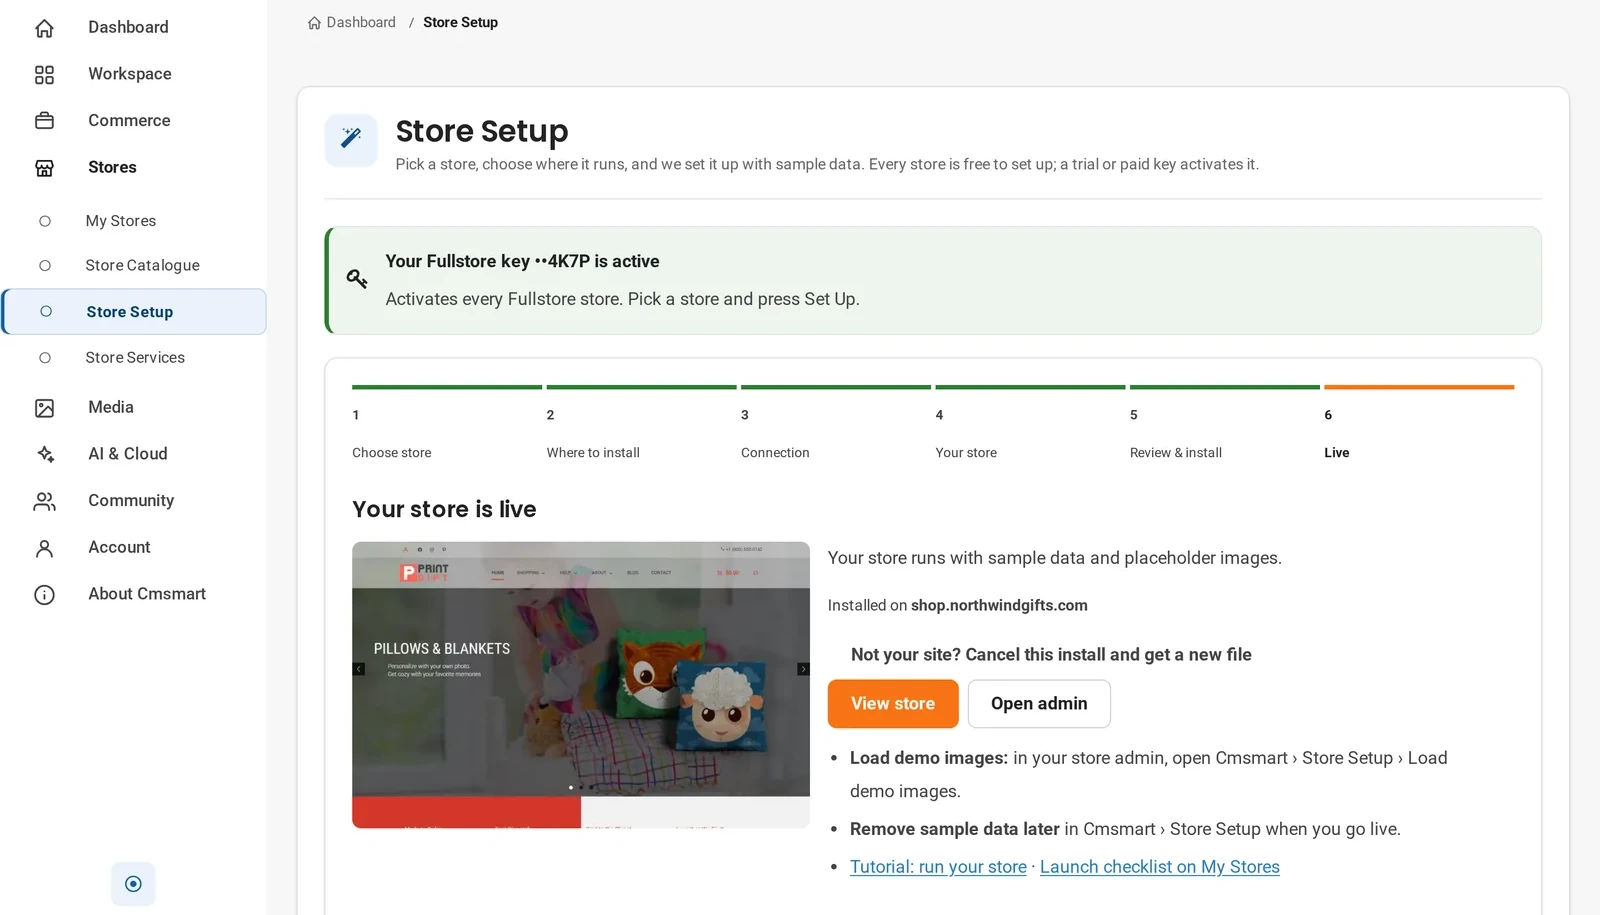Viewport: 1600px width, 915px height.
Task: Click the Store Setup page title
Action: click(482, 131)
